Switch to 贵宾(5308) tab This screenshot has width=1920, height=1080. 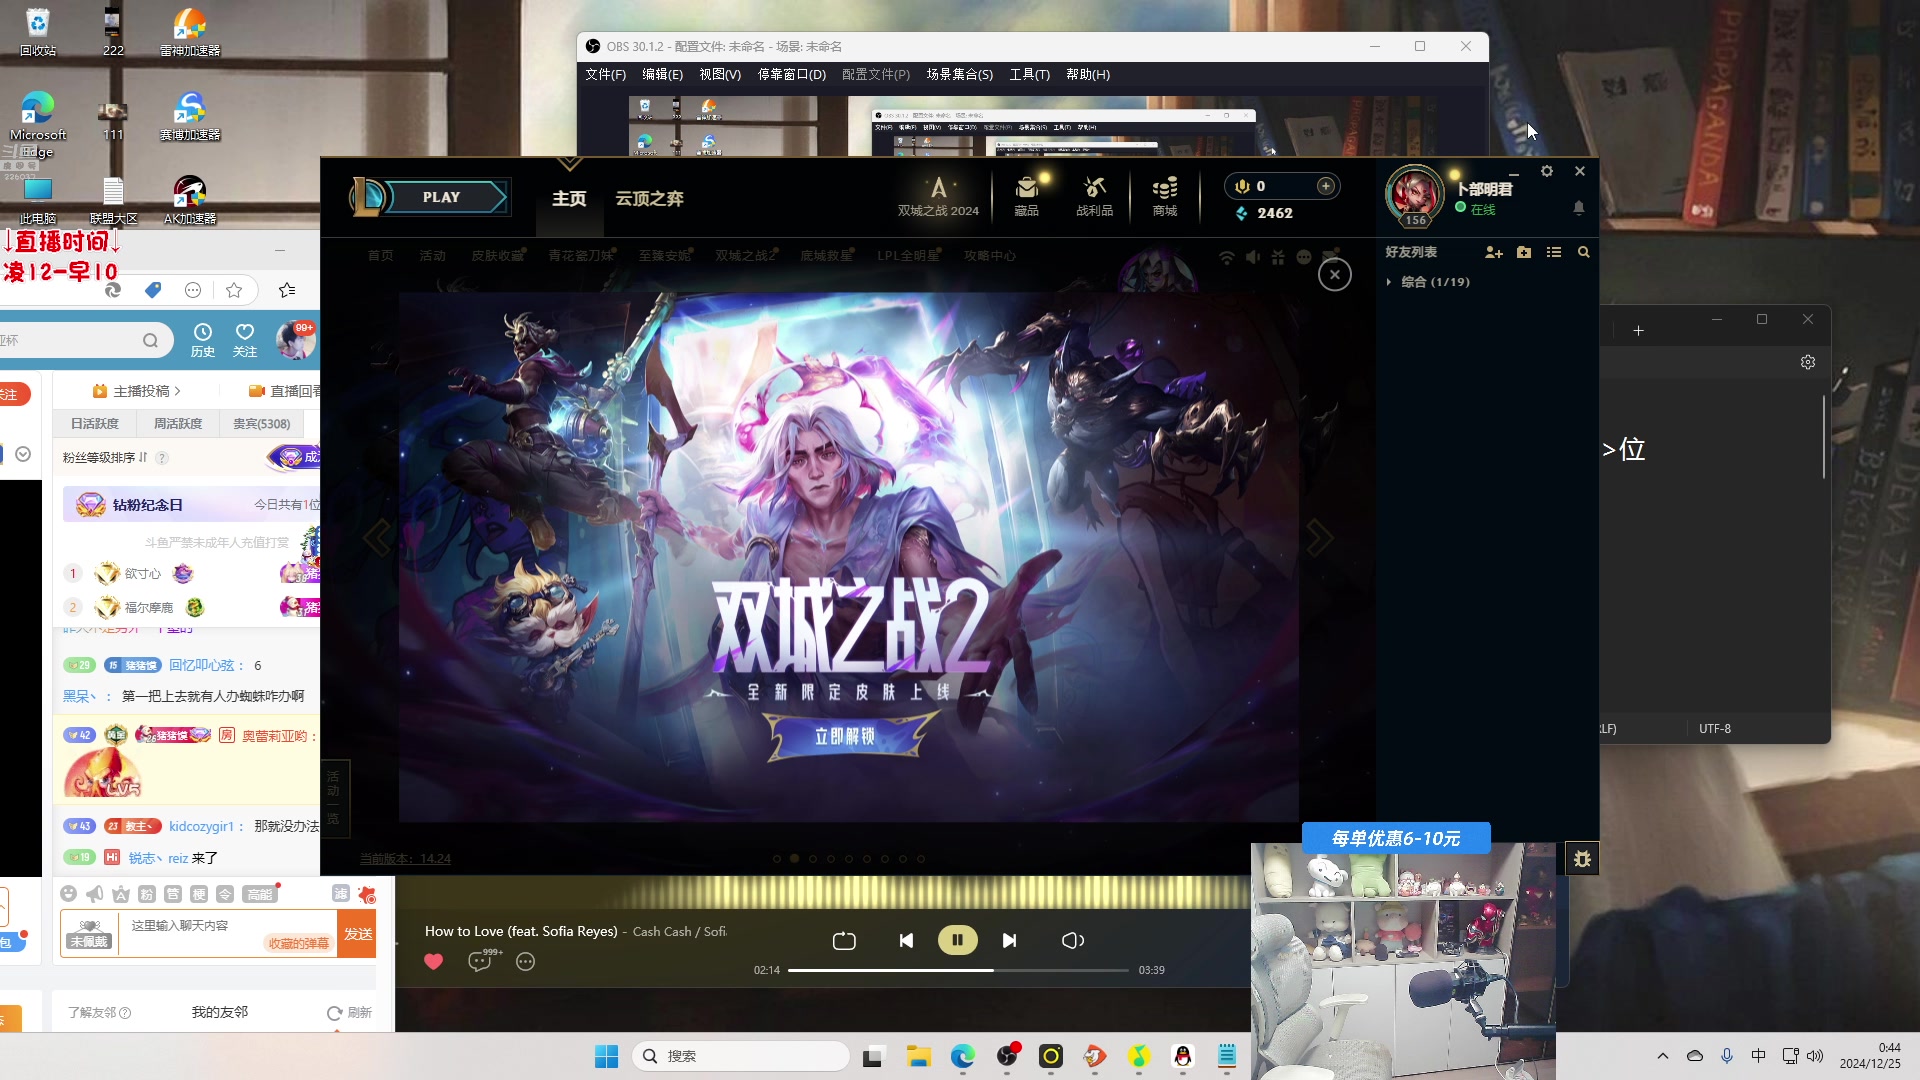click(261, 424)
